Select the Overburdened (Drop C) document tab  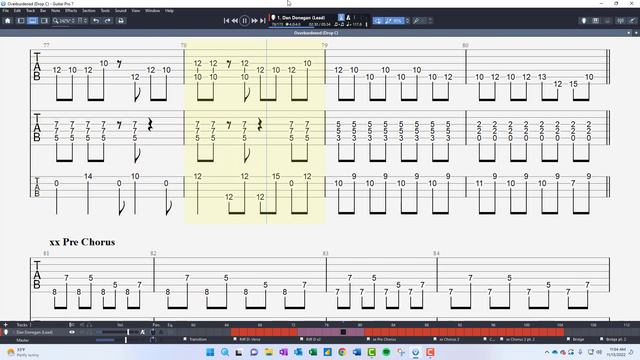tap(316, 33)
